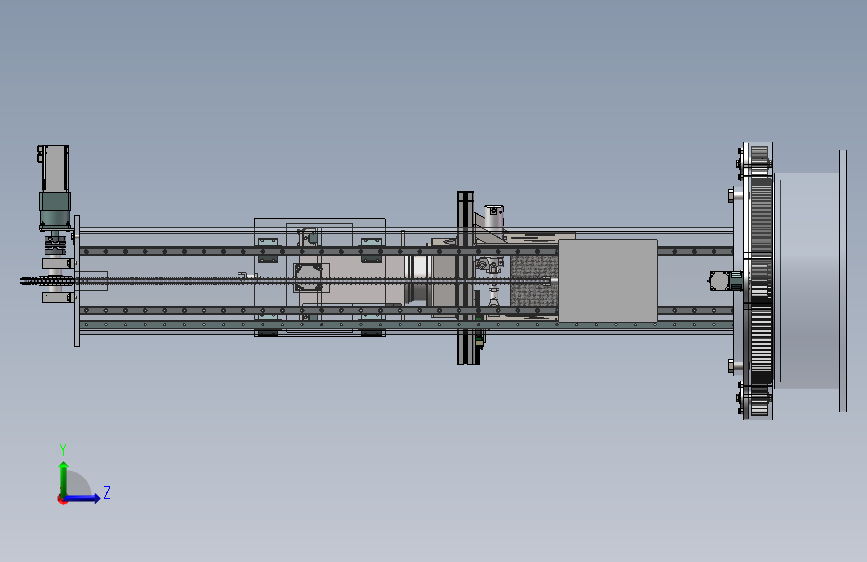Select the tall black vertical column in the middle
Screen dimensions: 867x562
click(465, 278)
